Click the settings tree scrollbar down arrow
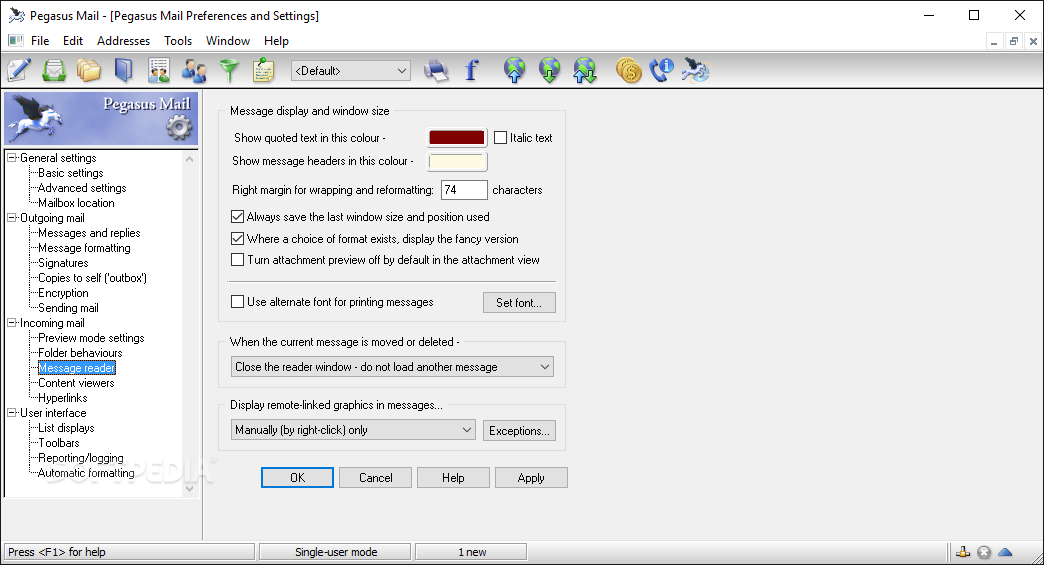The height and width of the screenshot is (565, 1044). click(190, 488)
